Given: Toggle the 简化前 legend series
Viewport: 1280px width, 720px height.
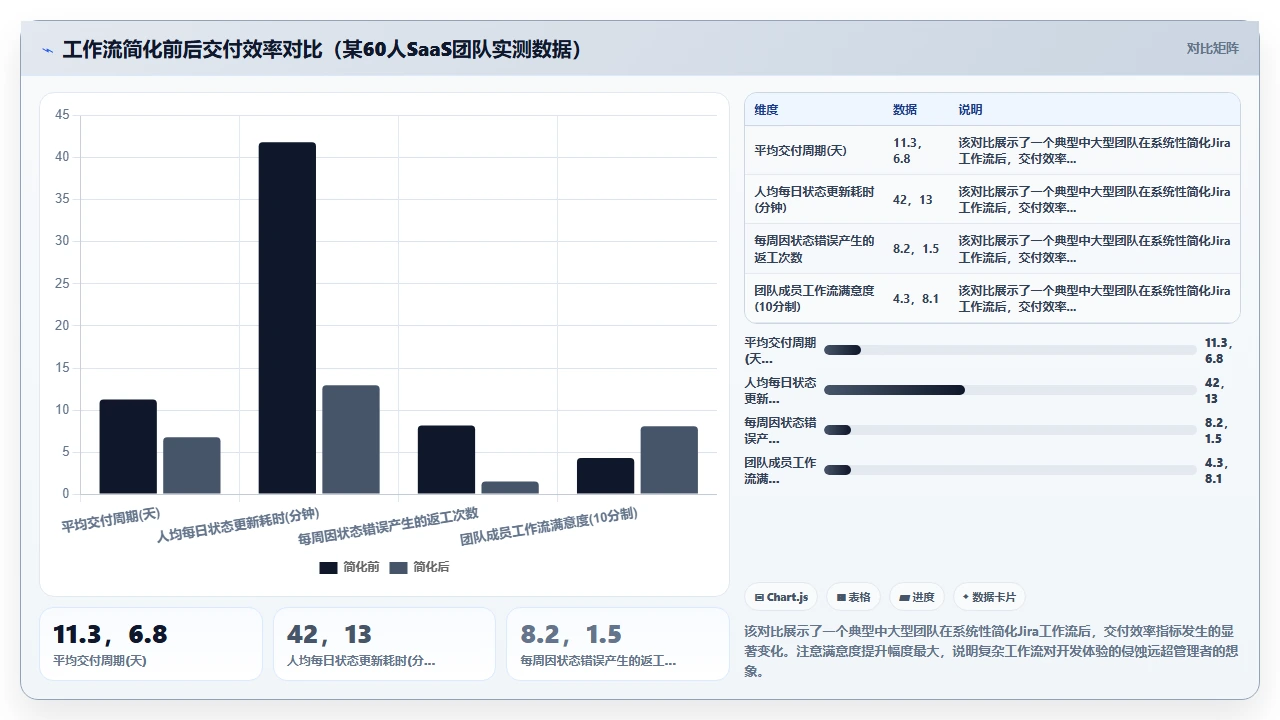Looking at the screenshot, I should 349,567.
